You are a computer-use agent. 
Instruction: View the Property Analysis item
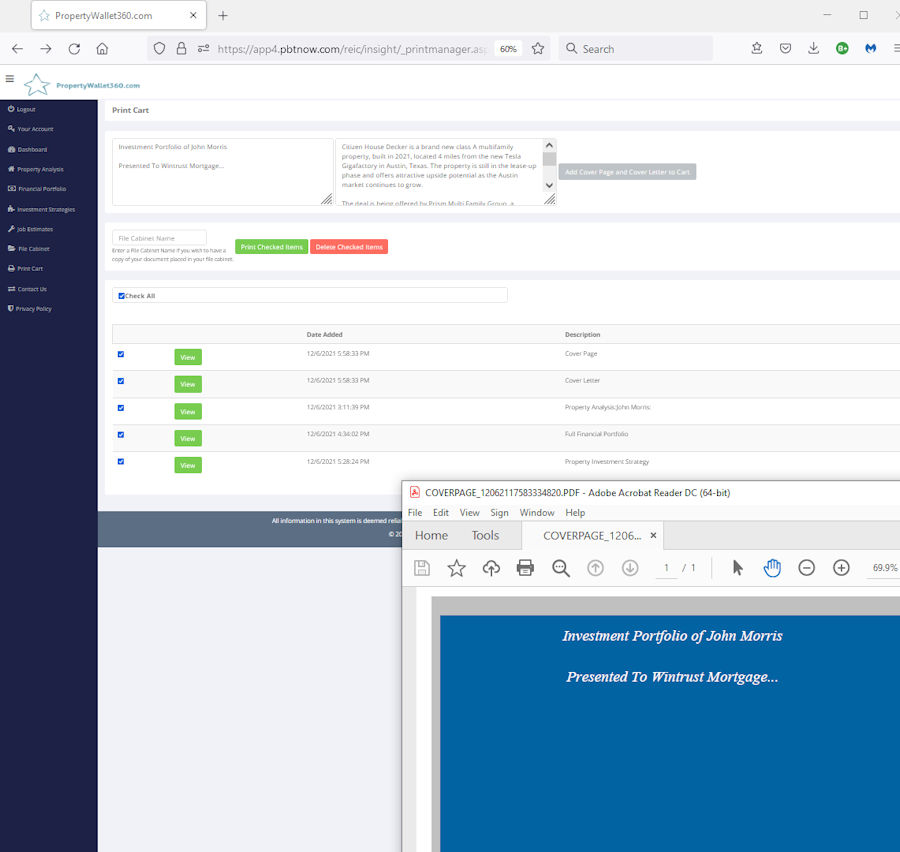188,412
